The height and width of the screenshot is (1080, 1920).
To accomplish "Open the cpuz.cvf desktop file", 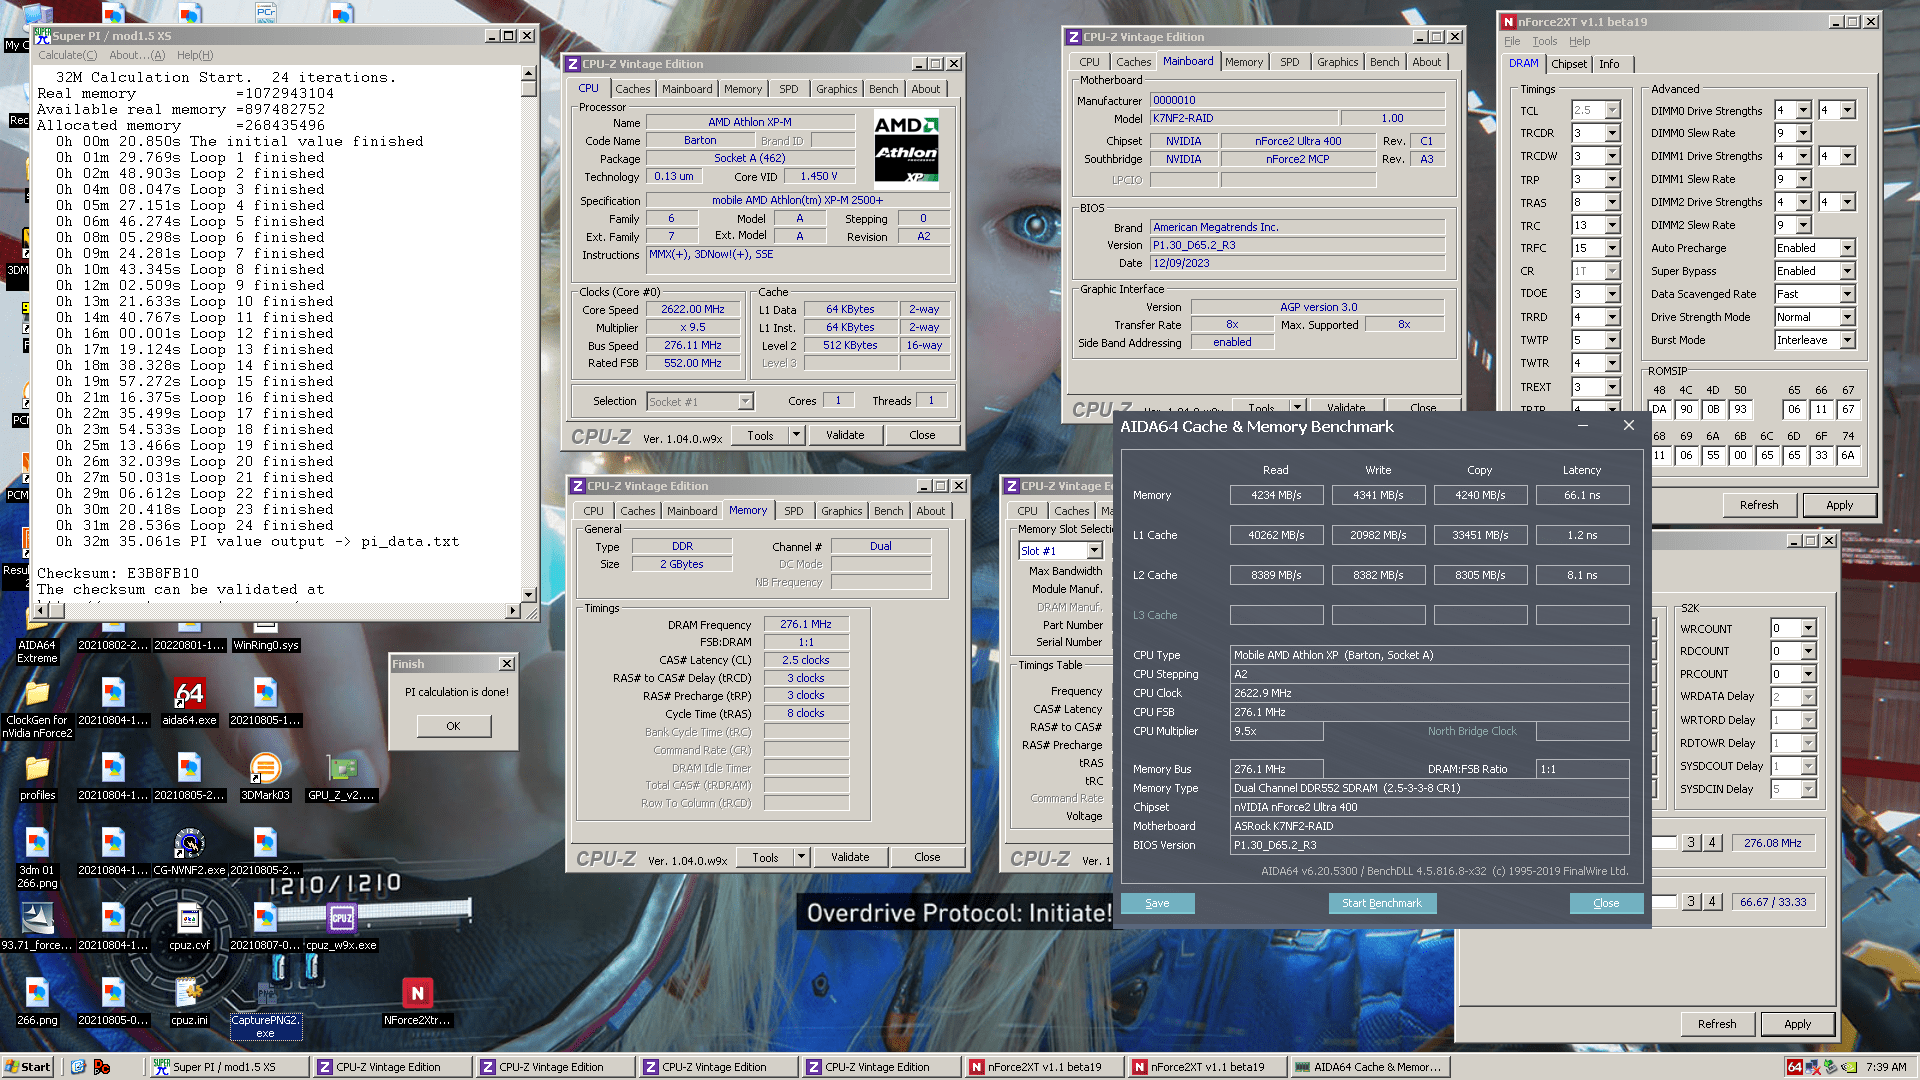I will [x=189, y=927].
